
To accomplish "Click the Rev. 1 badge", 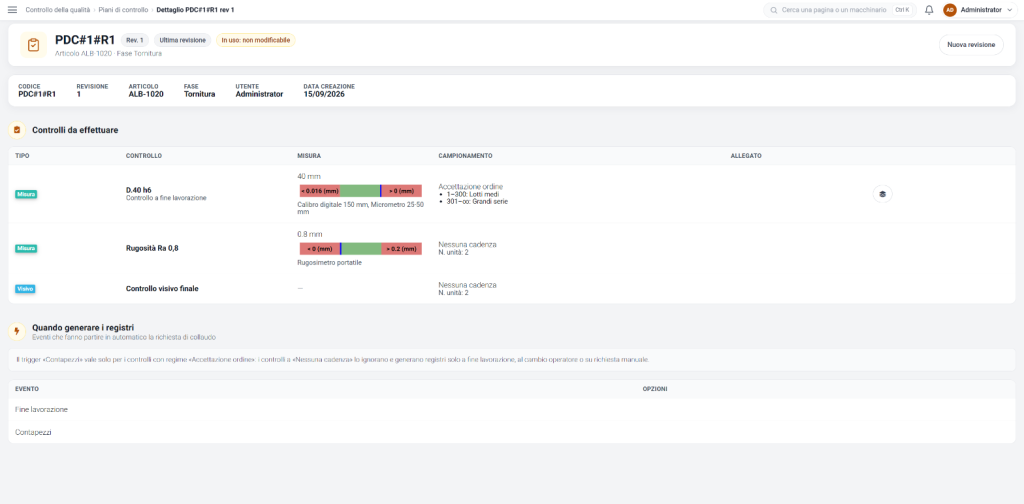I will click(x=135, y=40).
